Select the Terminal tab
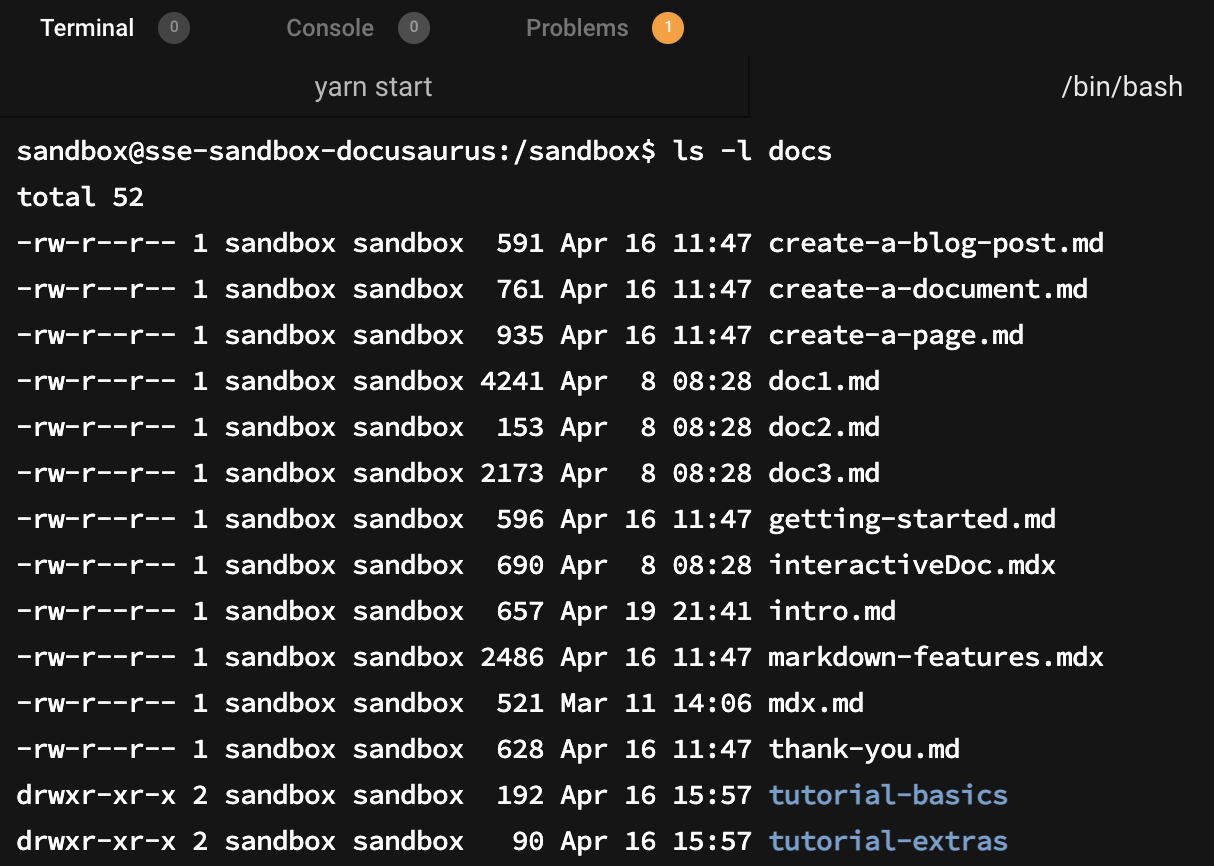1214x866 pixels. (x=87, y=28)
